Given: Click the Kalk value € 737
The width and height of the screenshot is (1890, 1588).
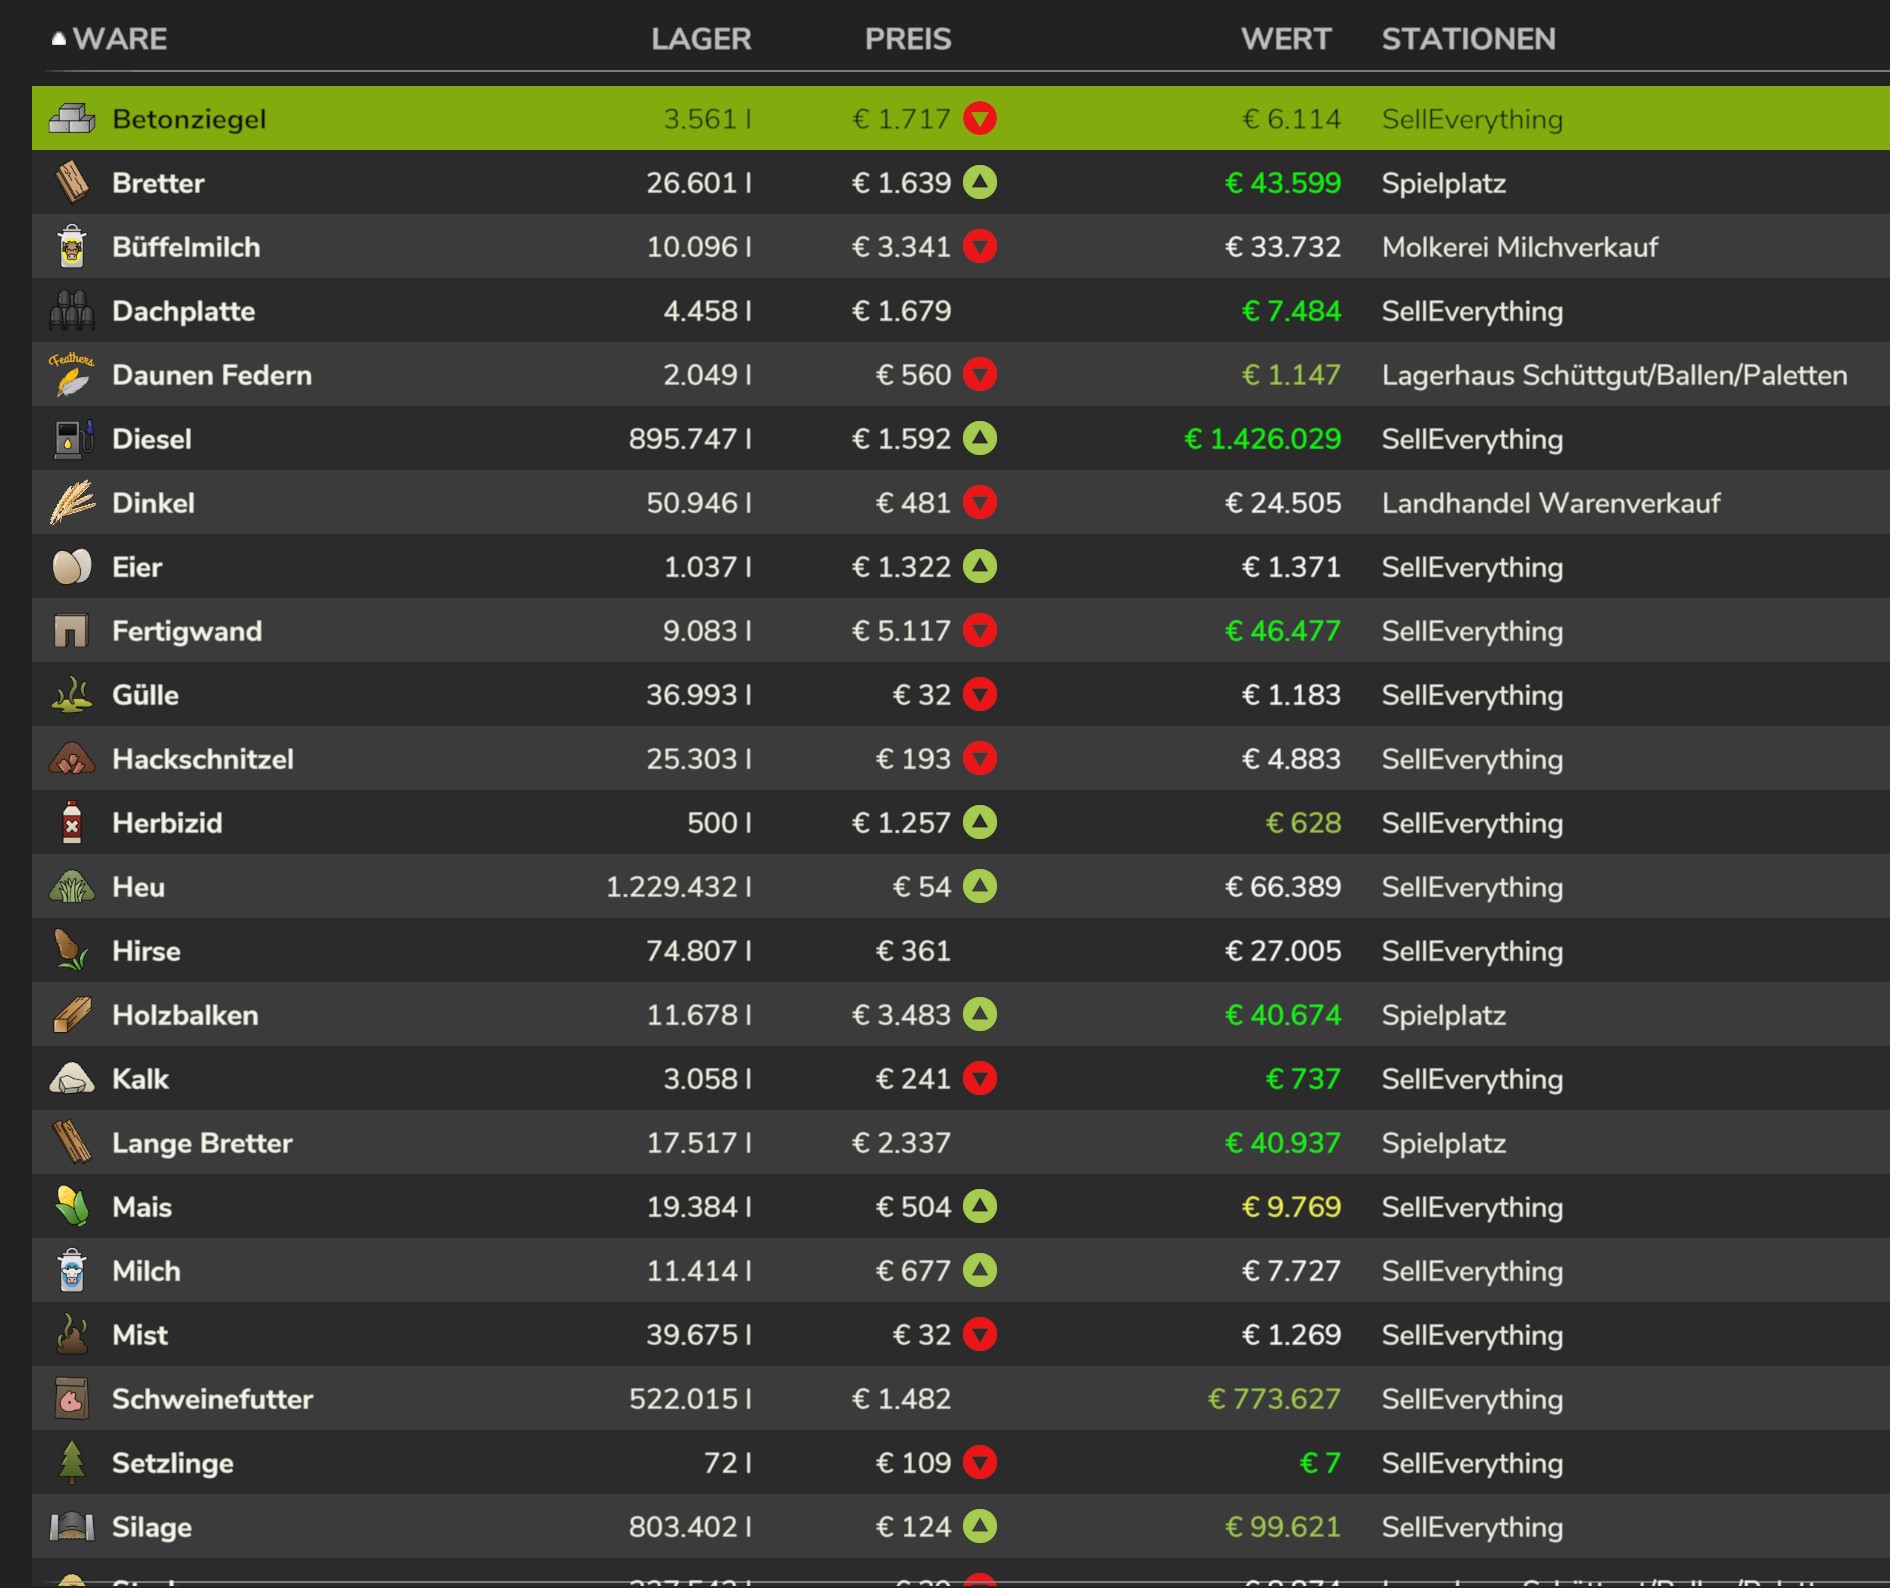Looking at the screenshot, I should click(1303, 1079).
